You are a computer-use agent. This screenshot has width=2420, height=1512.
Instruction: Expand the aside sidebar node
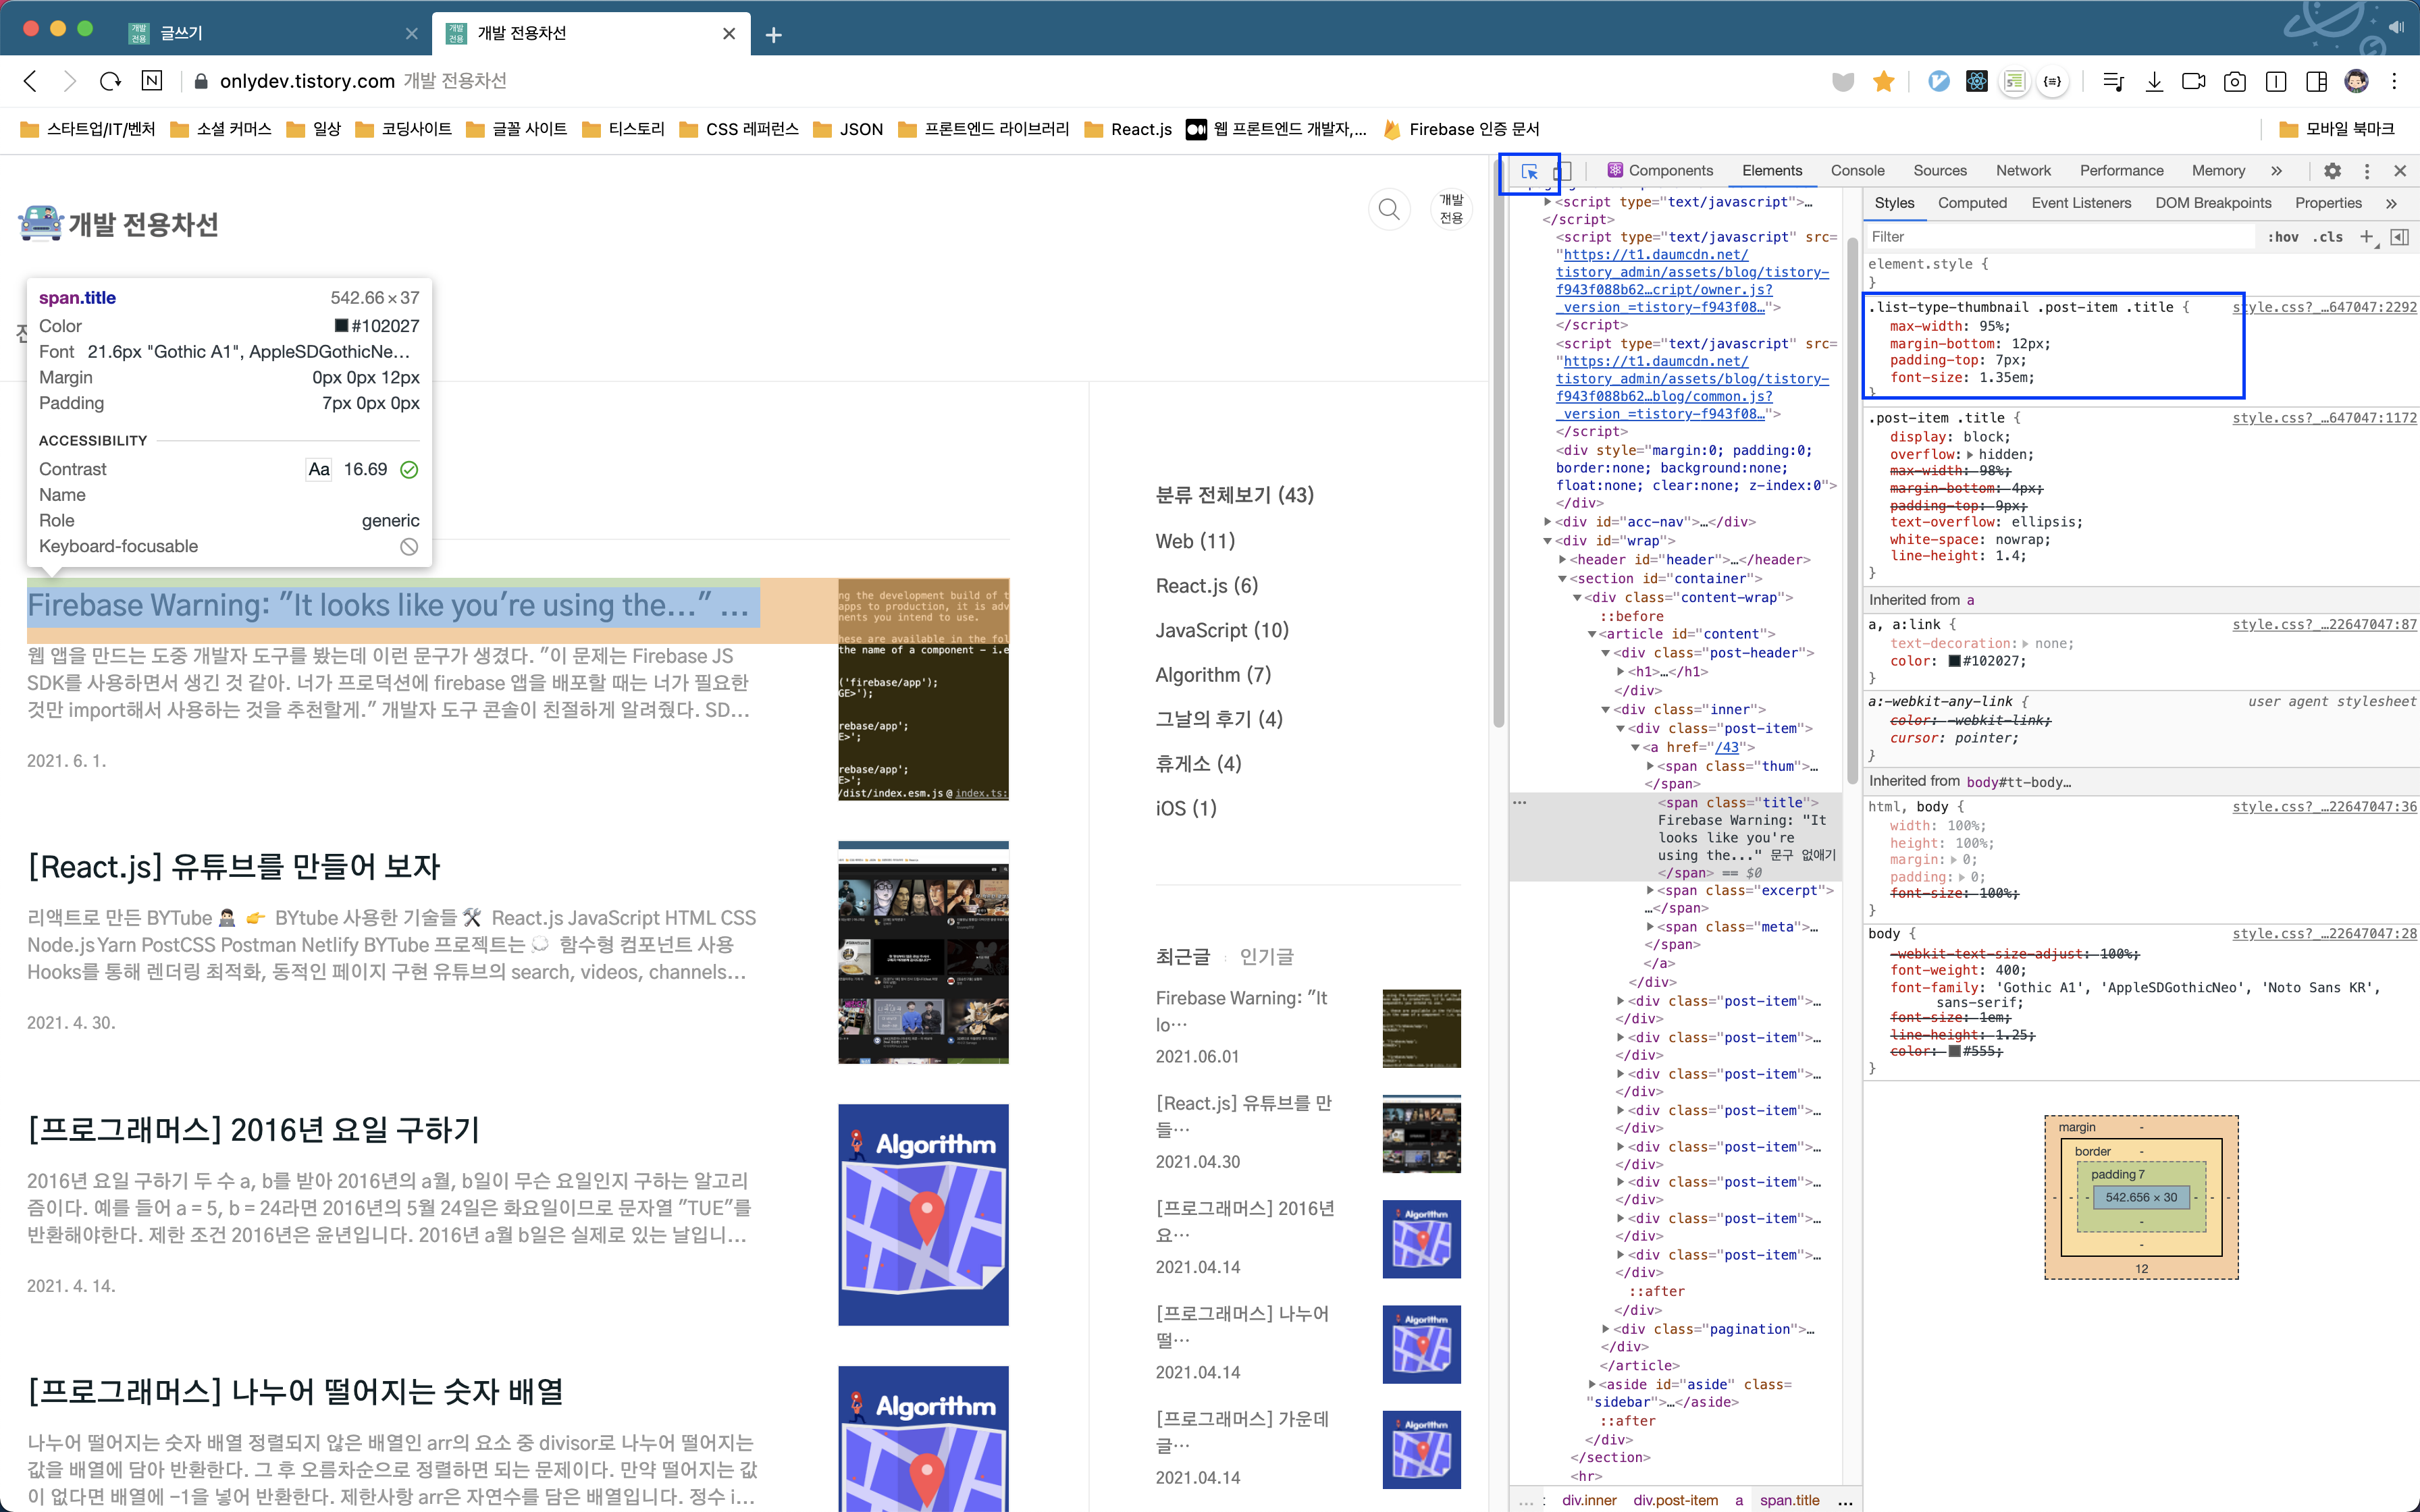tap(1592, 1384)
